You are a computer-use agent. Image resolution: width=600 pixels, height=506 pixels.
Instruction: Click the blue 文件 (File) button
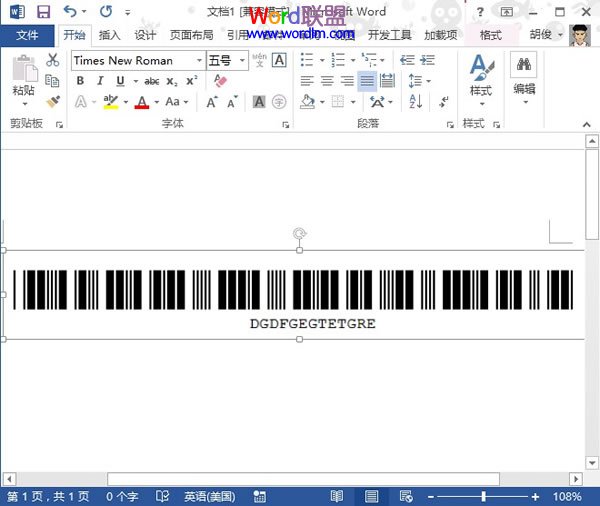tap(27, 35)
